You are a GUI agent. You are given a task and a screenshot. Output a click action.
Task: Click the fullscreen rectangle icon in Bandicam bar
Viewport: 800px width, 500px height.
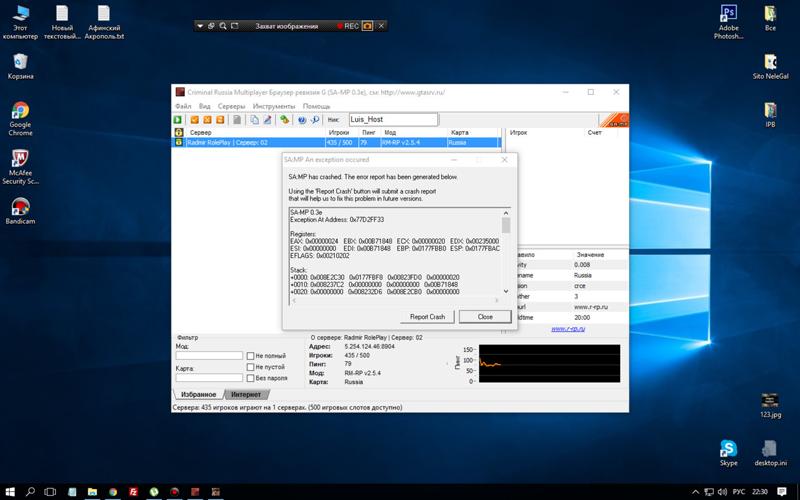(235, 26)
